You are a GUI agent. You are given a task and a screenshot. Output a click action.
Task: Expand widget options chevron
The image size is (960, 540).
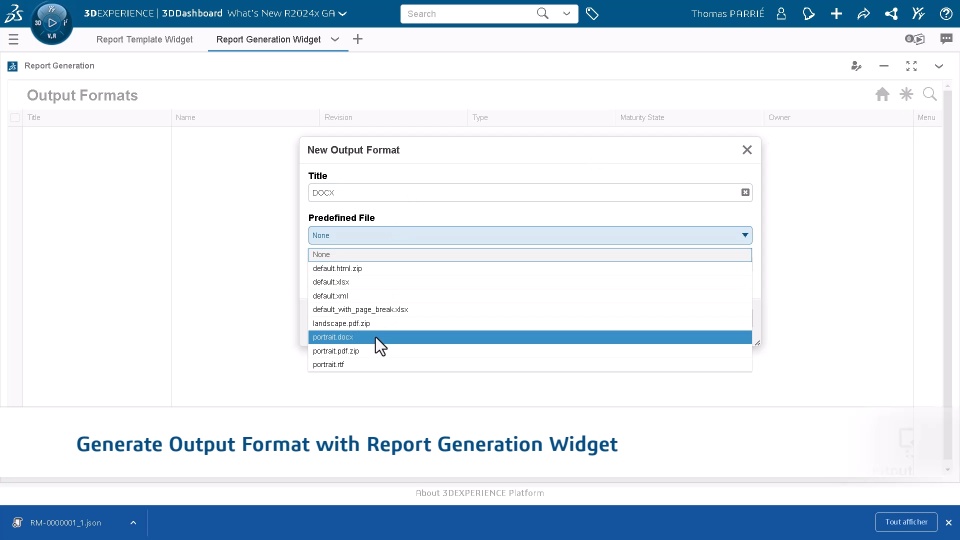coord(939,66)
